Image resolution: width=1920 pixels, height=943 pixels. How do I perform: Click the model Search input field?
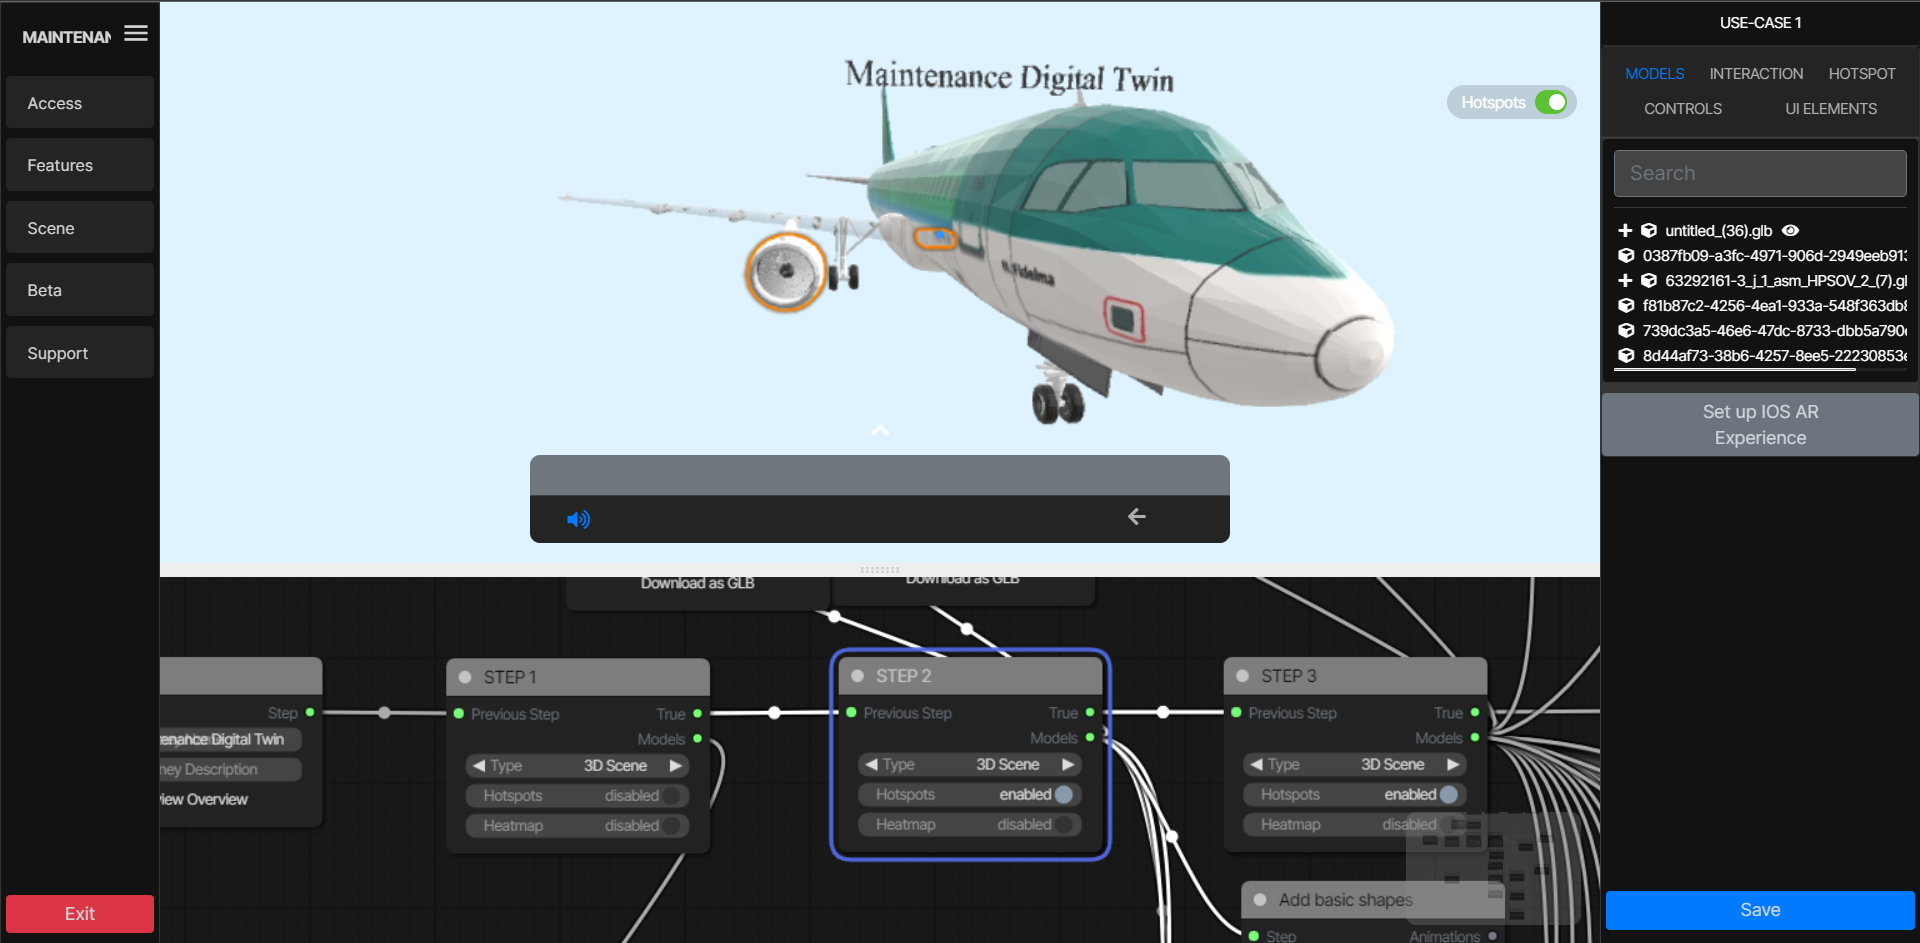(x=1760, y=173)
